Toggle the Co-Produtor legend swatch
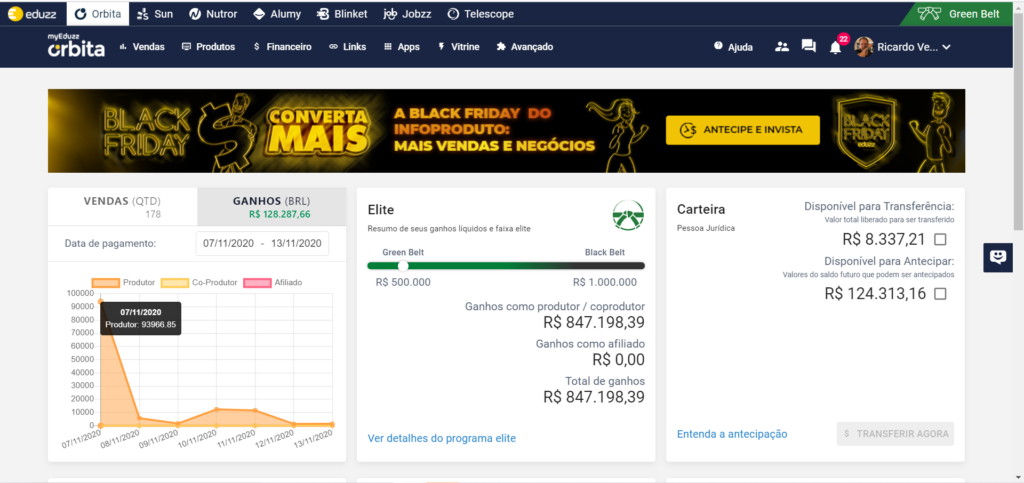Screen dimensions: 1024x483 click(x=174, y=283)
